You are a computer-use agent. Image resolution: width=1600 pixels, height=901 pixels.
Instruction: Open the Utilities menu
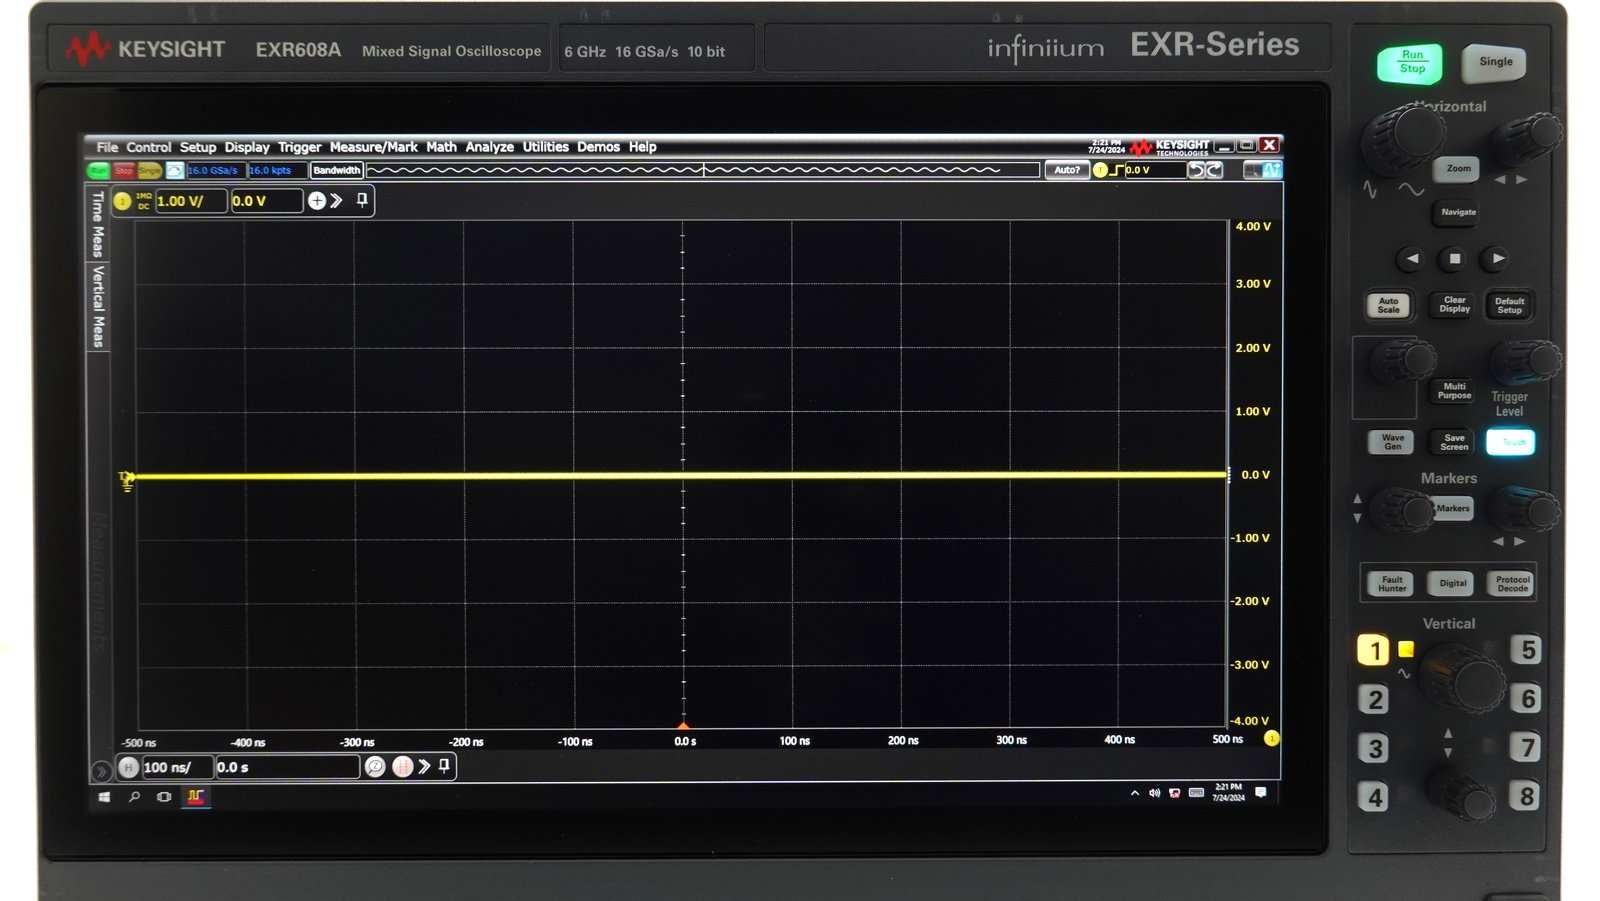pyautogui.click(x=546, y=147)
